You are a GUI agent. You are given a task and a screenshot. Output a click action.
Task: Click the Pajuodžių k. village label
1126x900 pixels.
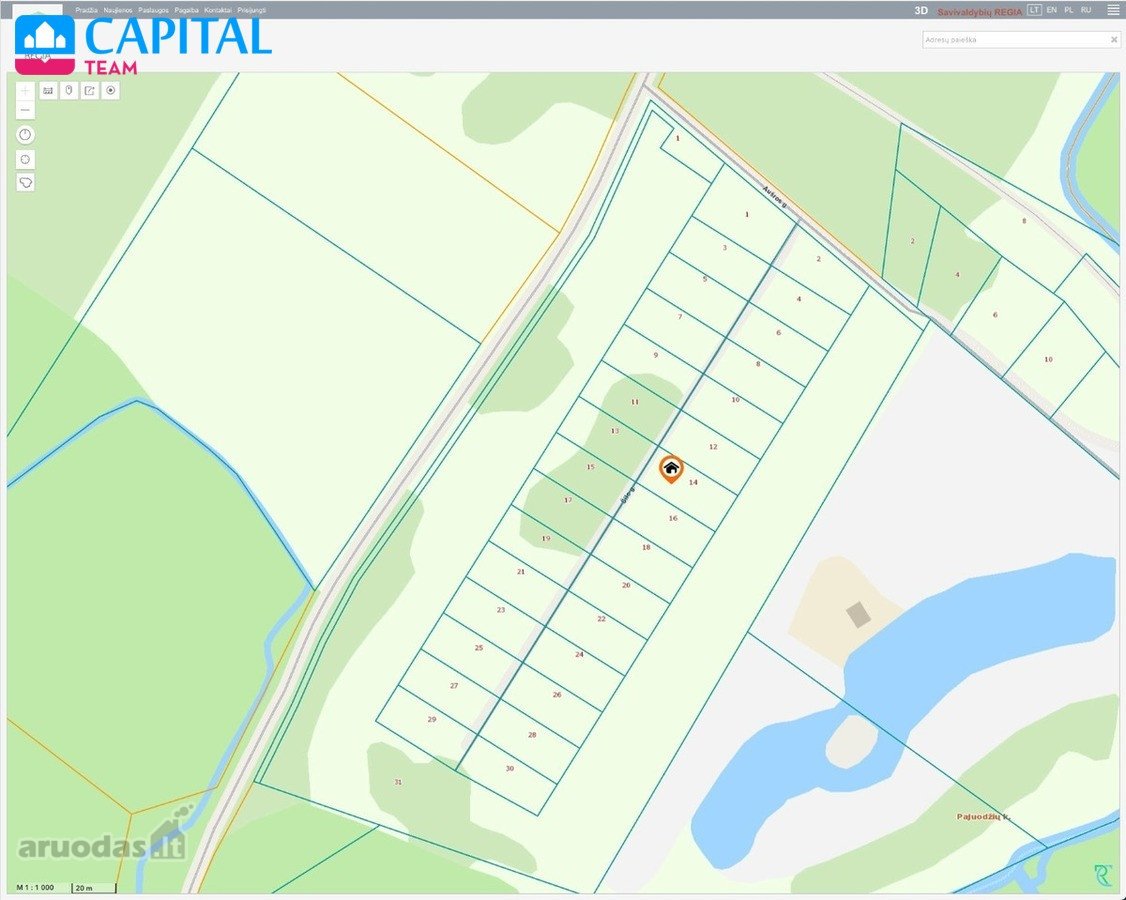pos(983,817)
